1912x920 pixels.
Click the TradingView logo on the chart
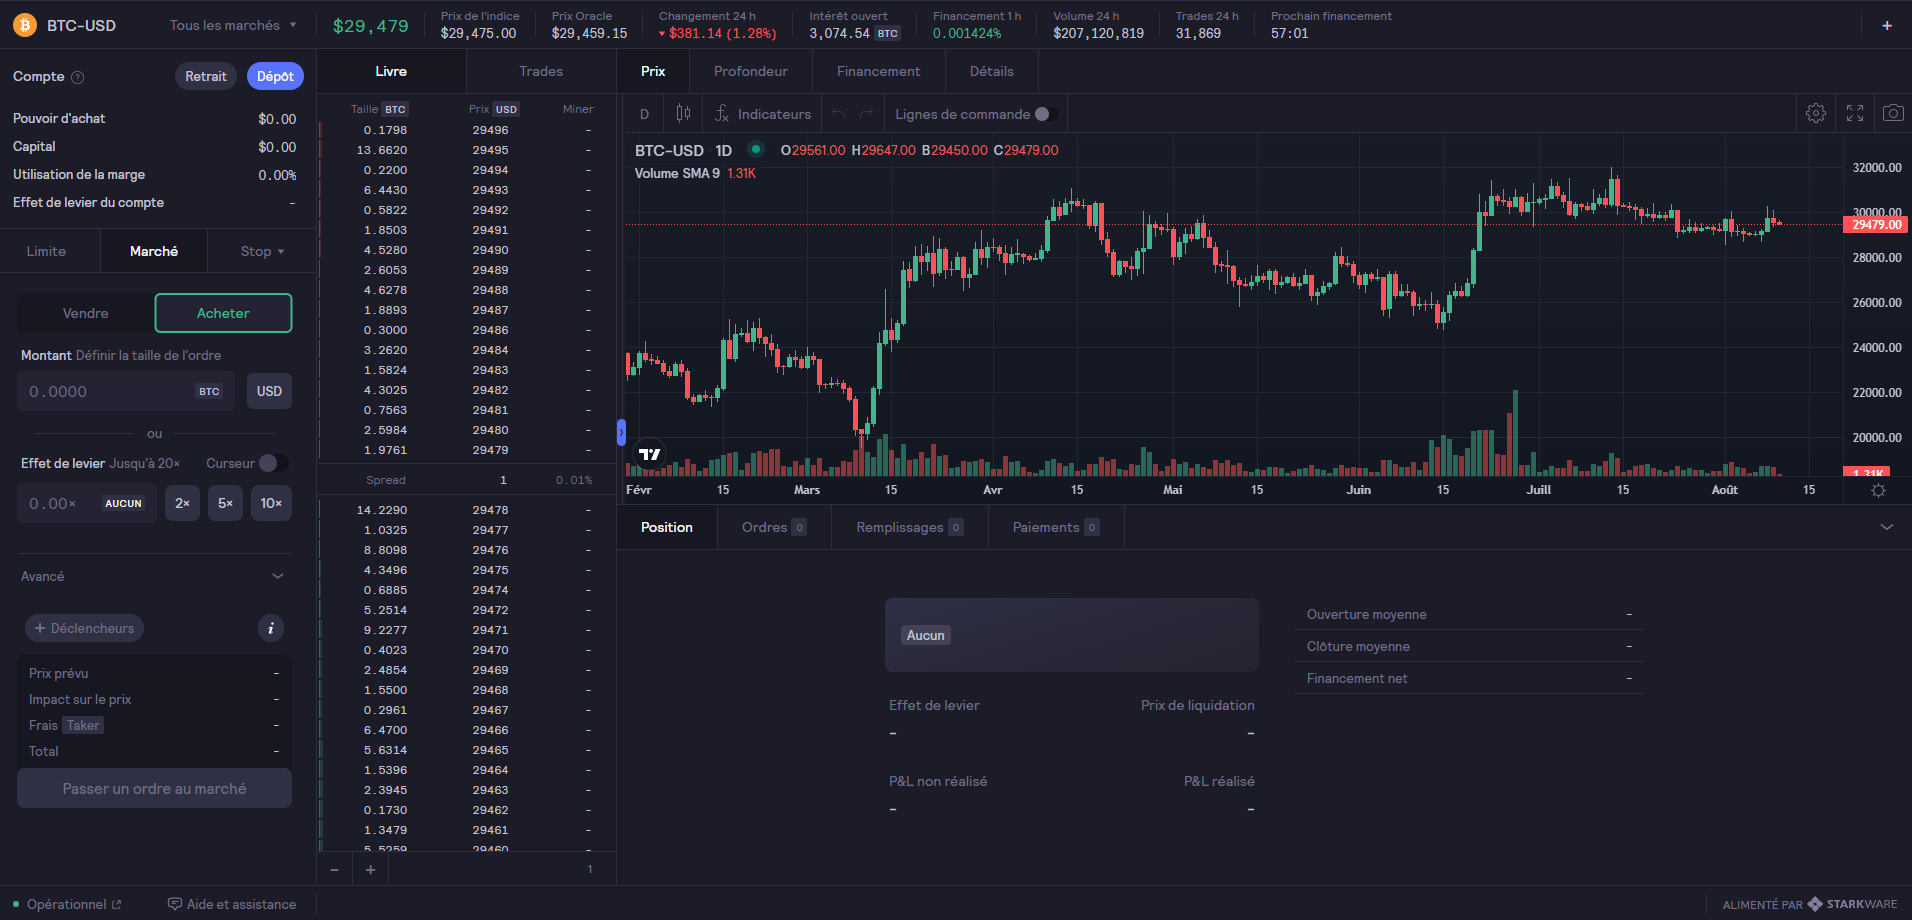(x=650, y=454)
